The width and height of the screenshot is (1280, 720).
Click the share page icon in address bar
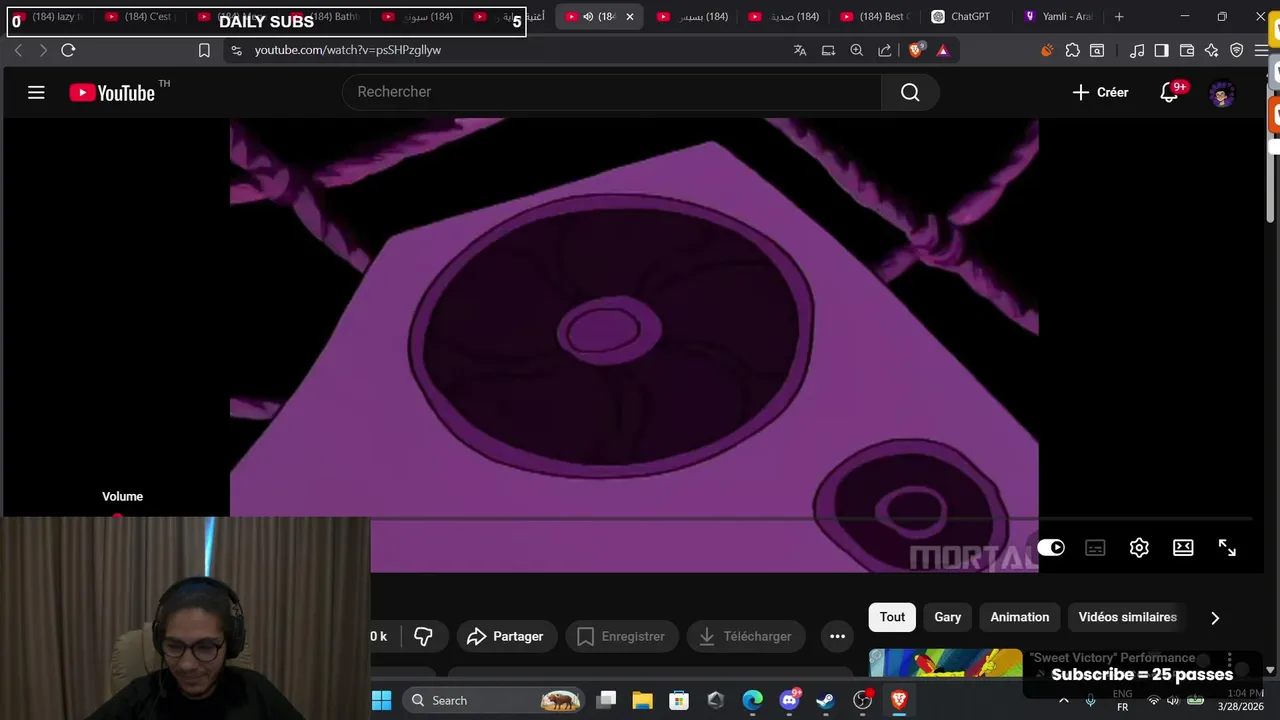click(x=884, y=50)
